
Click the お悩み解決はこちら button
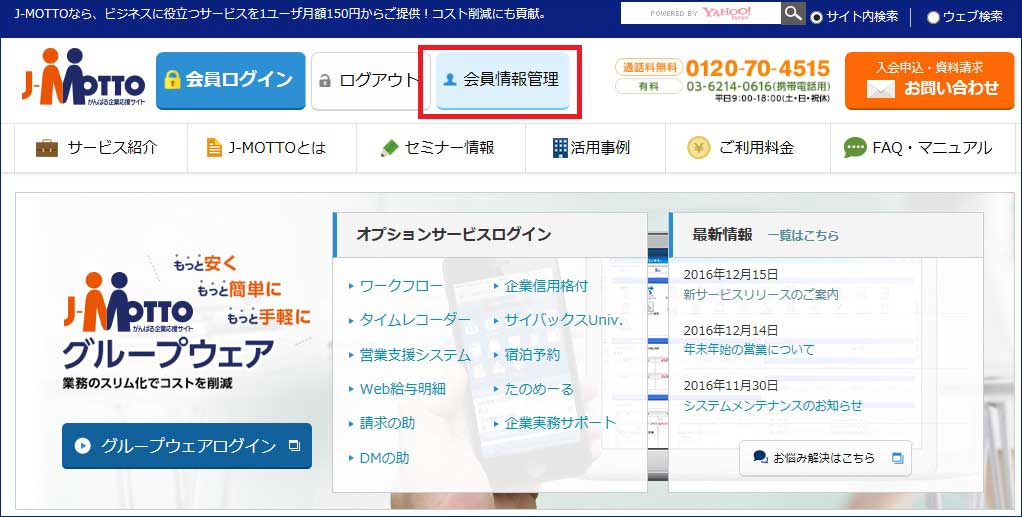click(825, 458)
